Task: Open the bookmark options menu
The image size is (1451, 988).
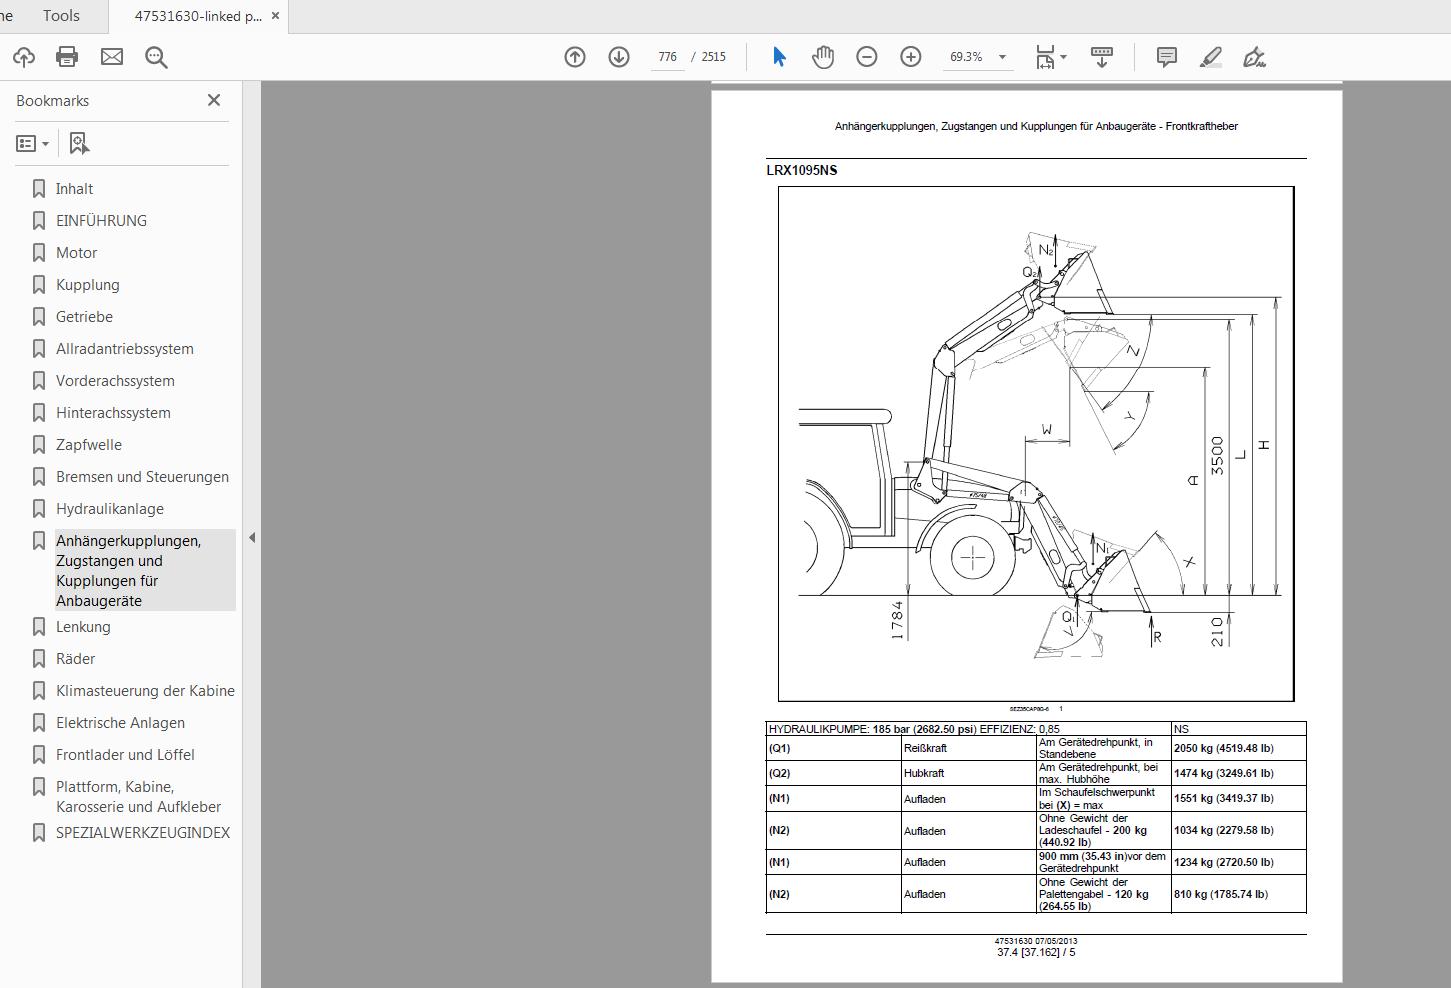Action: [33, 143]
